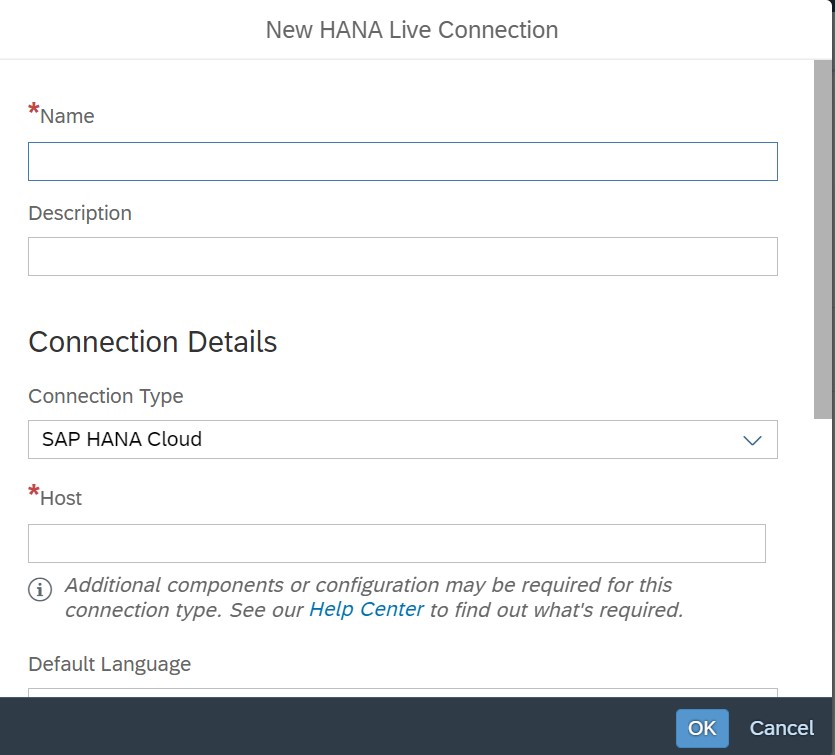Image resolution: width=835 pixels, height=755 pixels.
Task: Click the additional components note text
Action: tap(374, 597)
